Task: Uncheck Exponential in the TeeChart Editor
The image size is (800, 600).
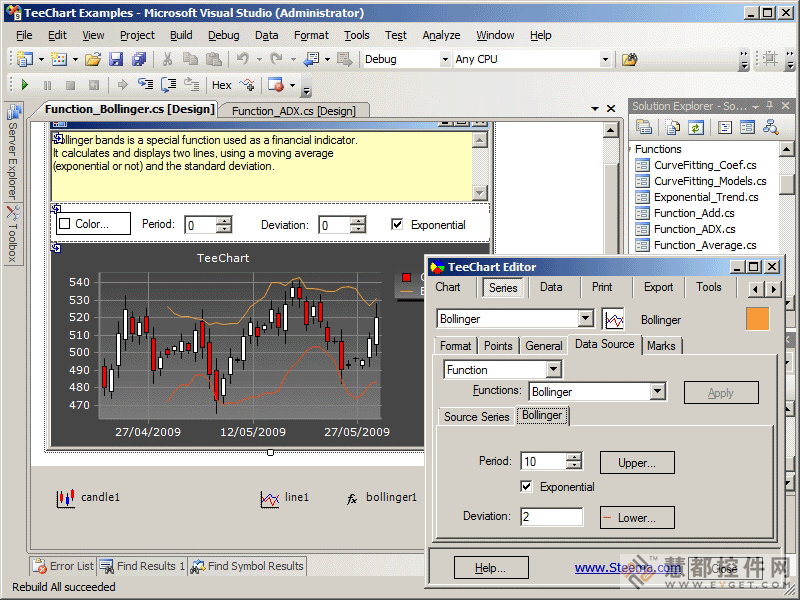Action: pyautogui.click(x=526, y=486)
